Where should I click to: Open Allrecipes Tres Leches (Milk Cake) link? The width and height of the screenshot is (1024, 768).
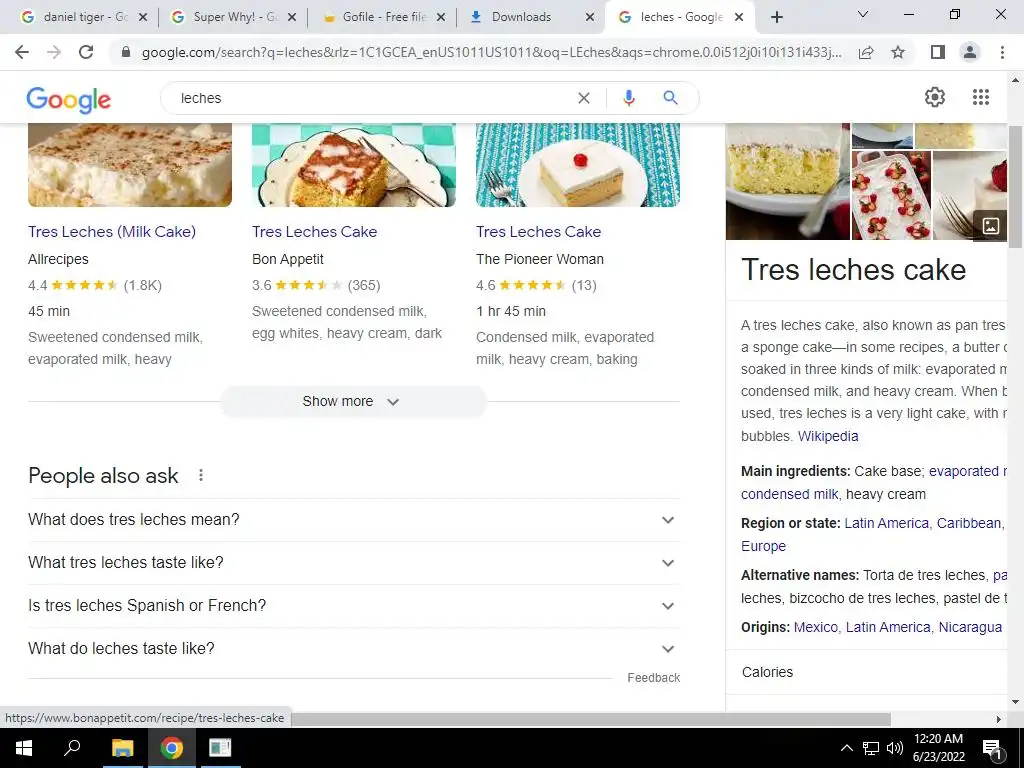coord(112,232)
